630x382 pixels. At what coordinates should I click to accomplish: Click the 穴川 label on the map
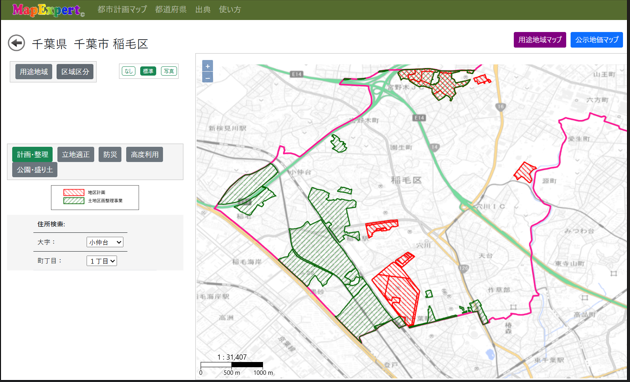[x=423, y=245]
